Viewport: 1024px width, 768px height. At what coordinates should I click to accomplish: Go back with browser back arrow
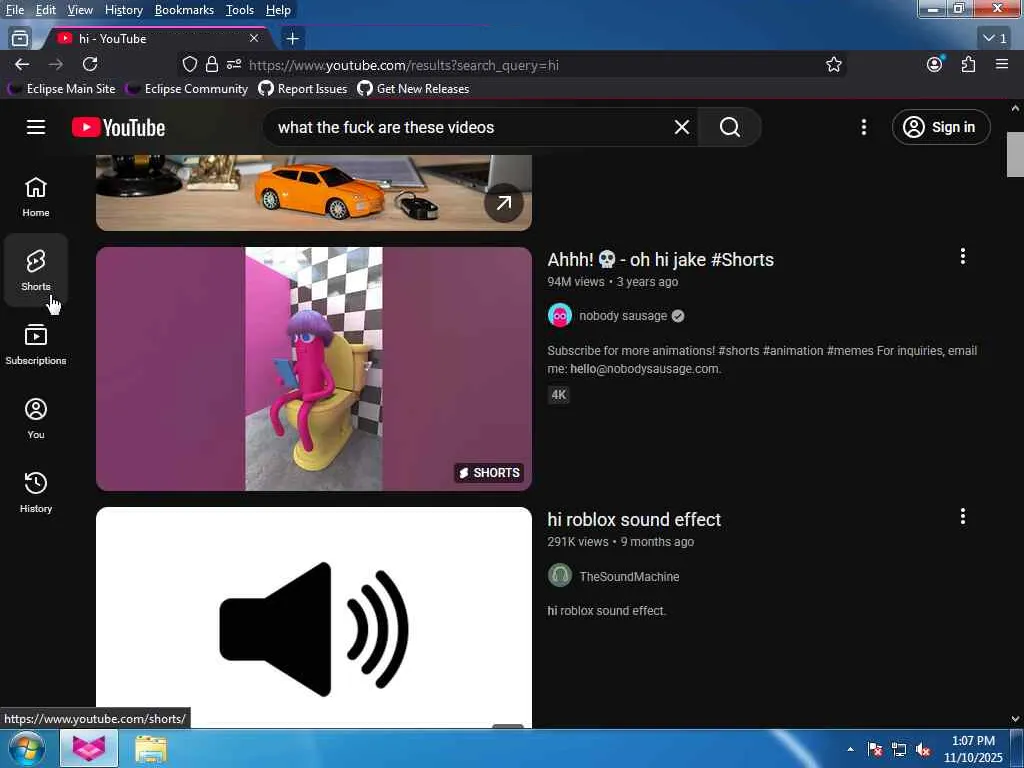tap(22, 64)
